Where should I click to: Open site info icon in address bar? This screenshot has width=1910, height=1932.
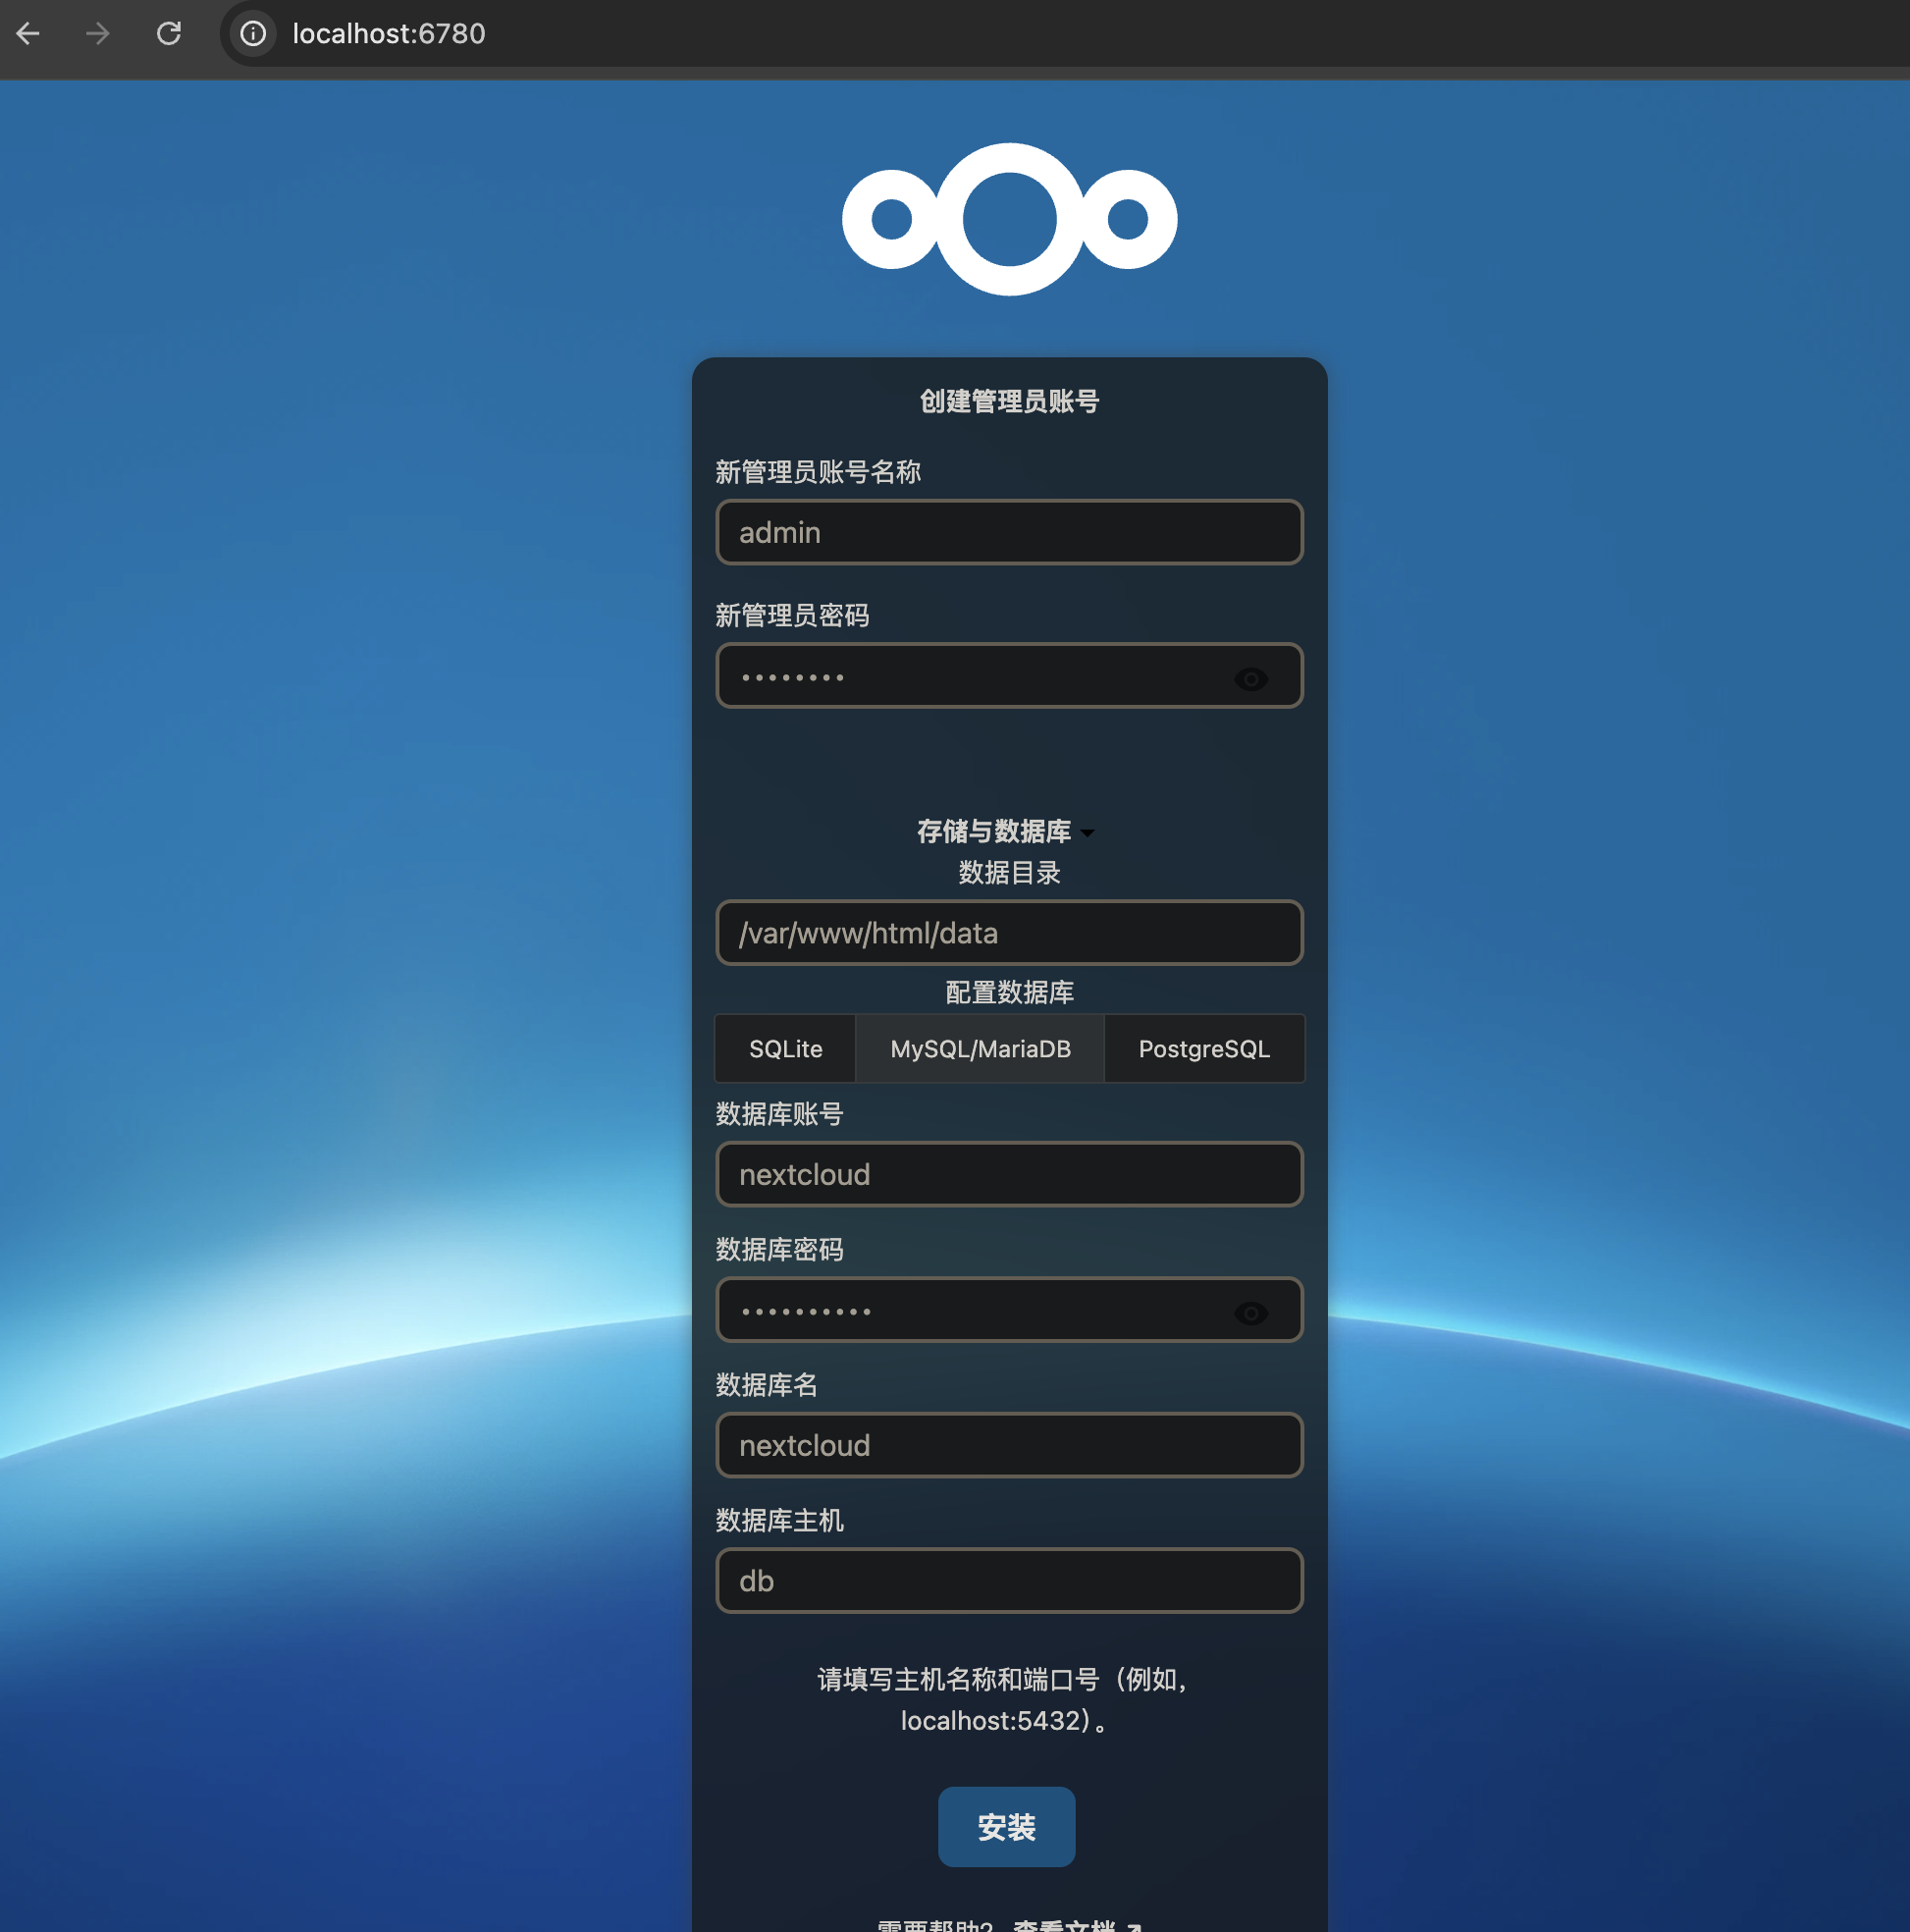click(253, 34)
